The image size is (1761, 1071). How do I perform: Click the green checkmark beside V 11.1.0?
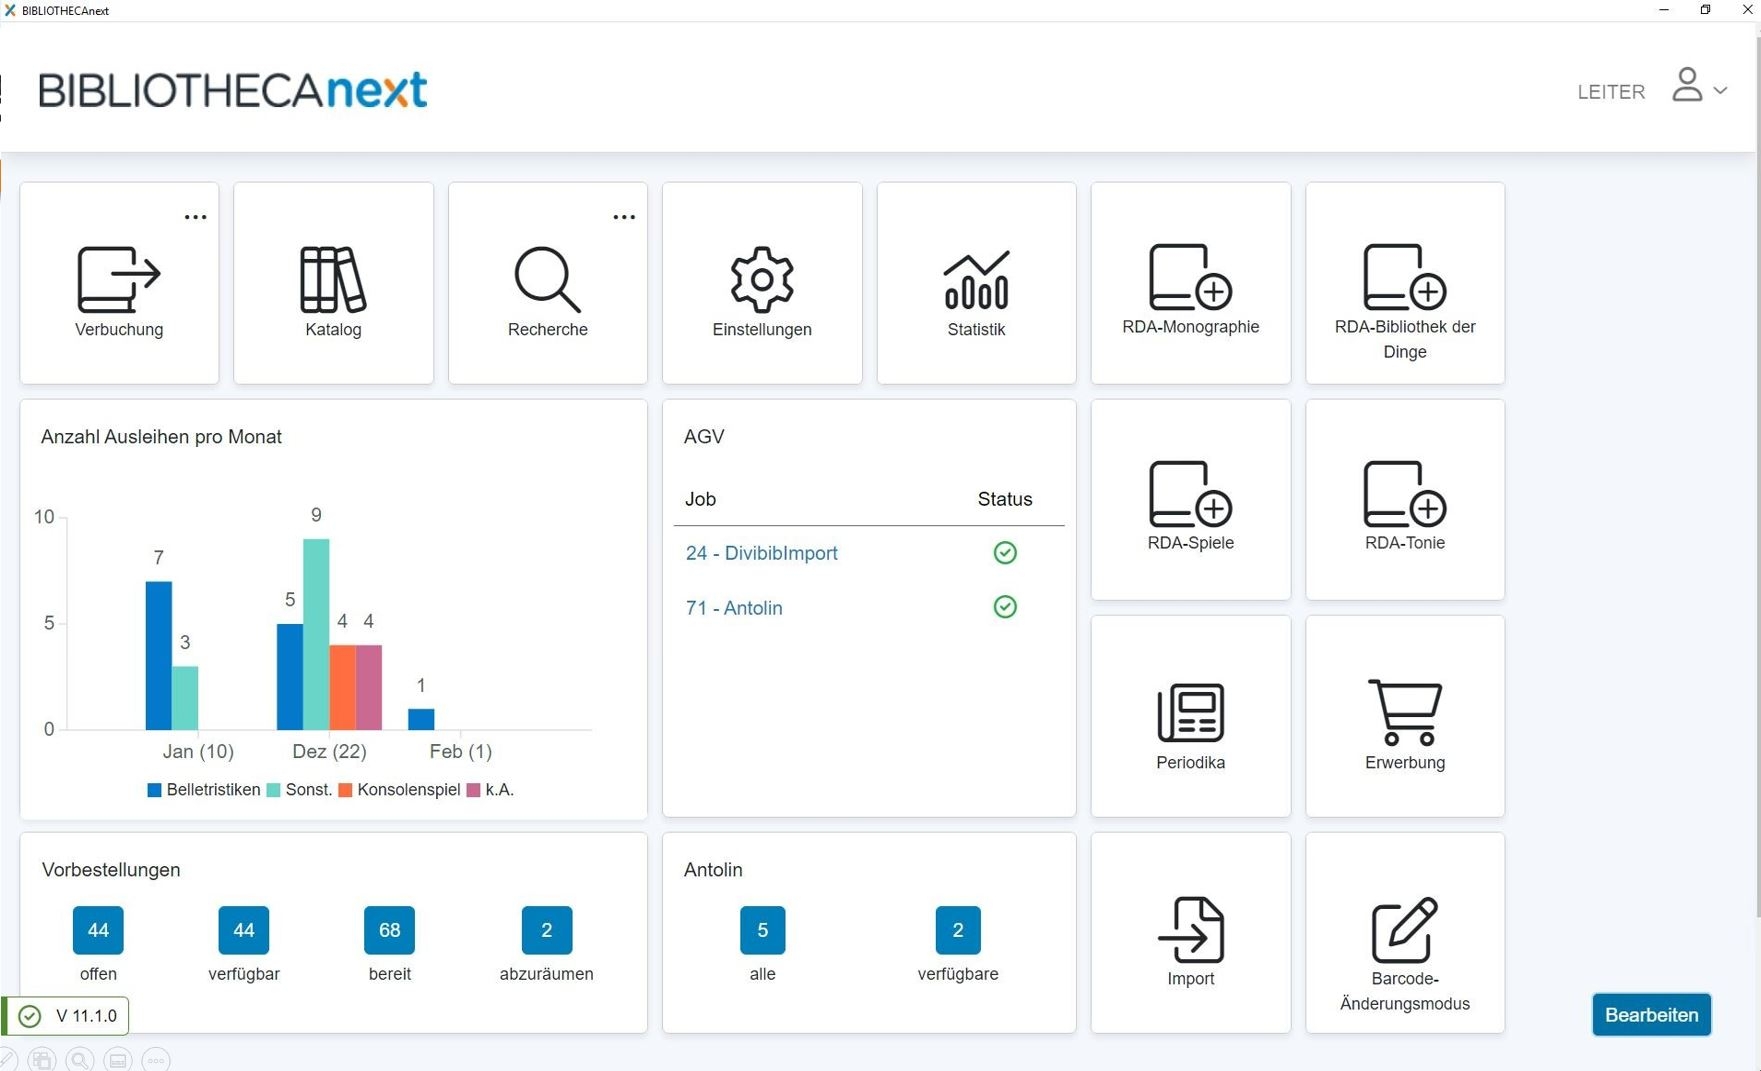coord(30,1016)
